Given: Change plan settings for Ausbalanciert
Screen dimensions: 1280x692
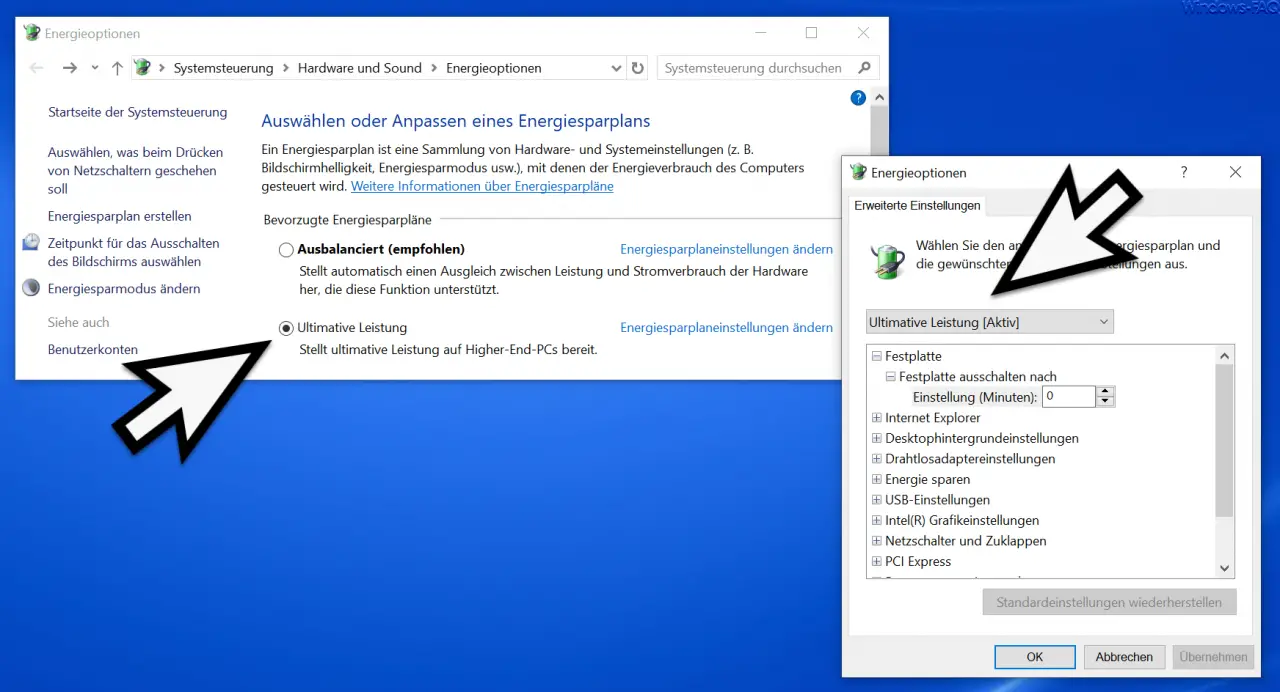Looking at the screenshot, I should click(726, 249).
